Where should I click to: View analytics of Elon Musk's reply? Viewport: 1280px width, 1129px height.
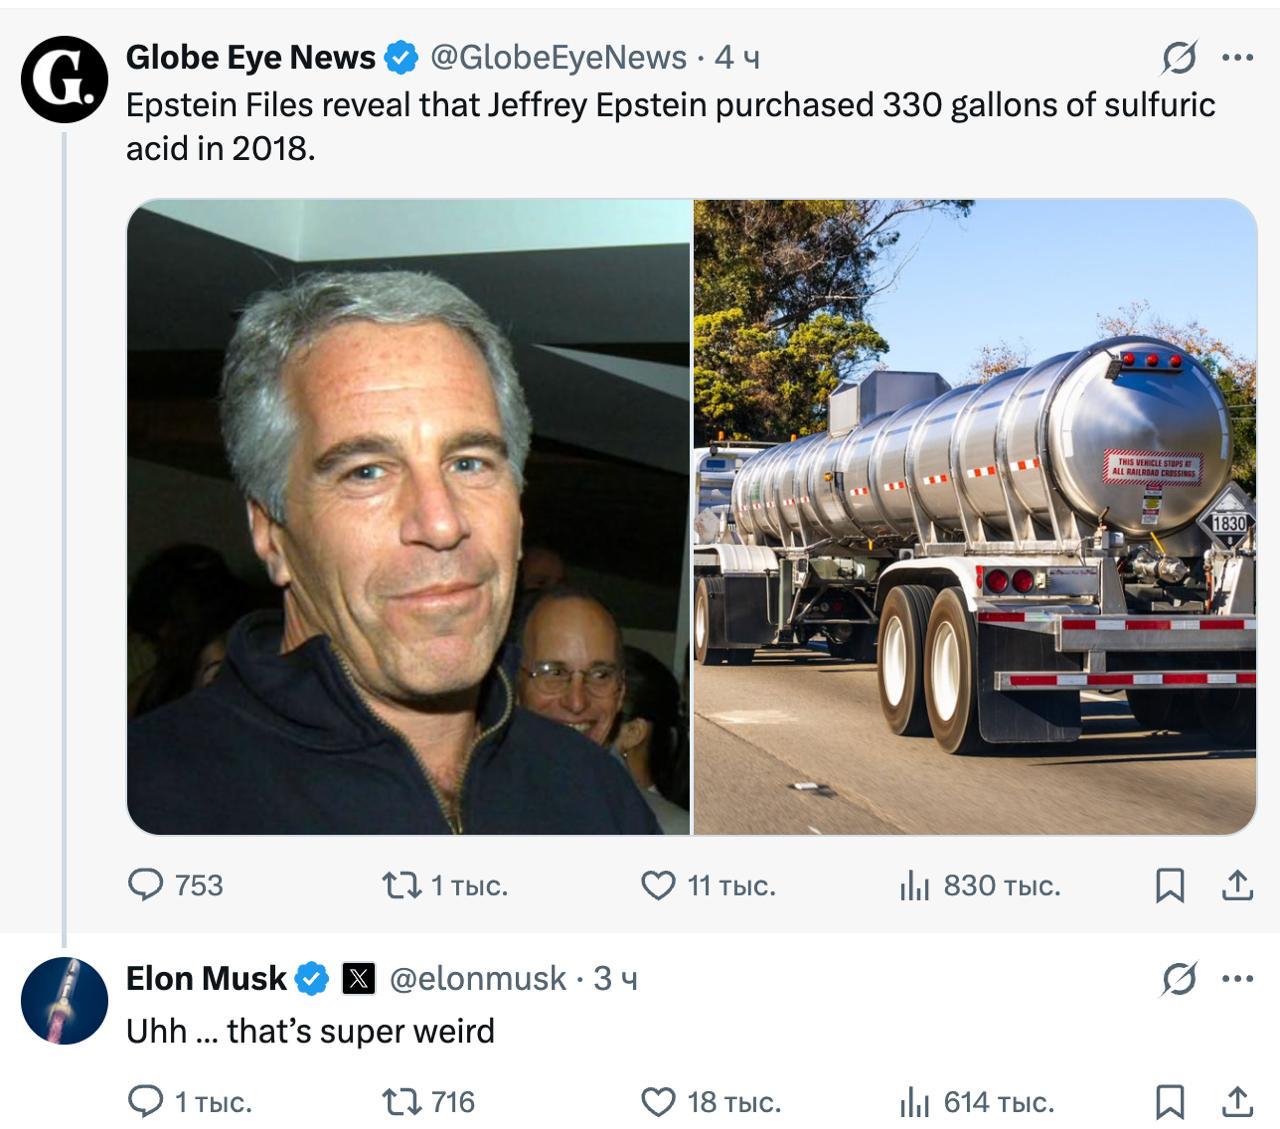click(x=914, y=1102)
